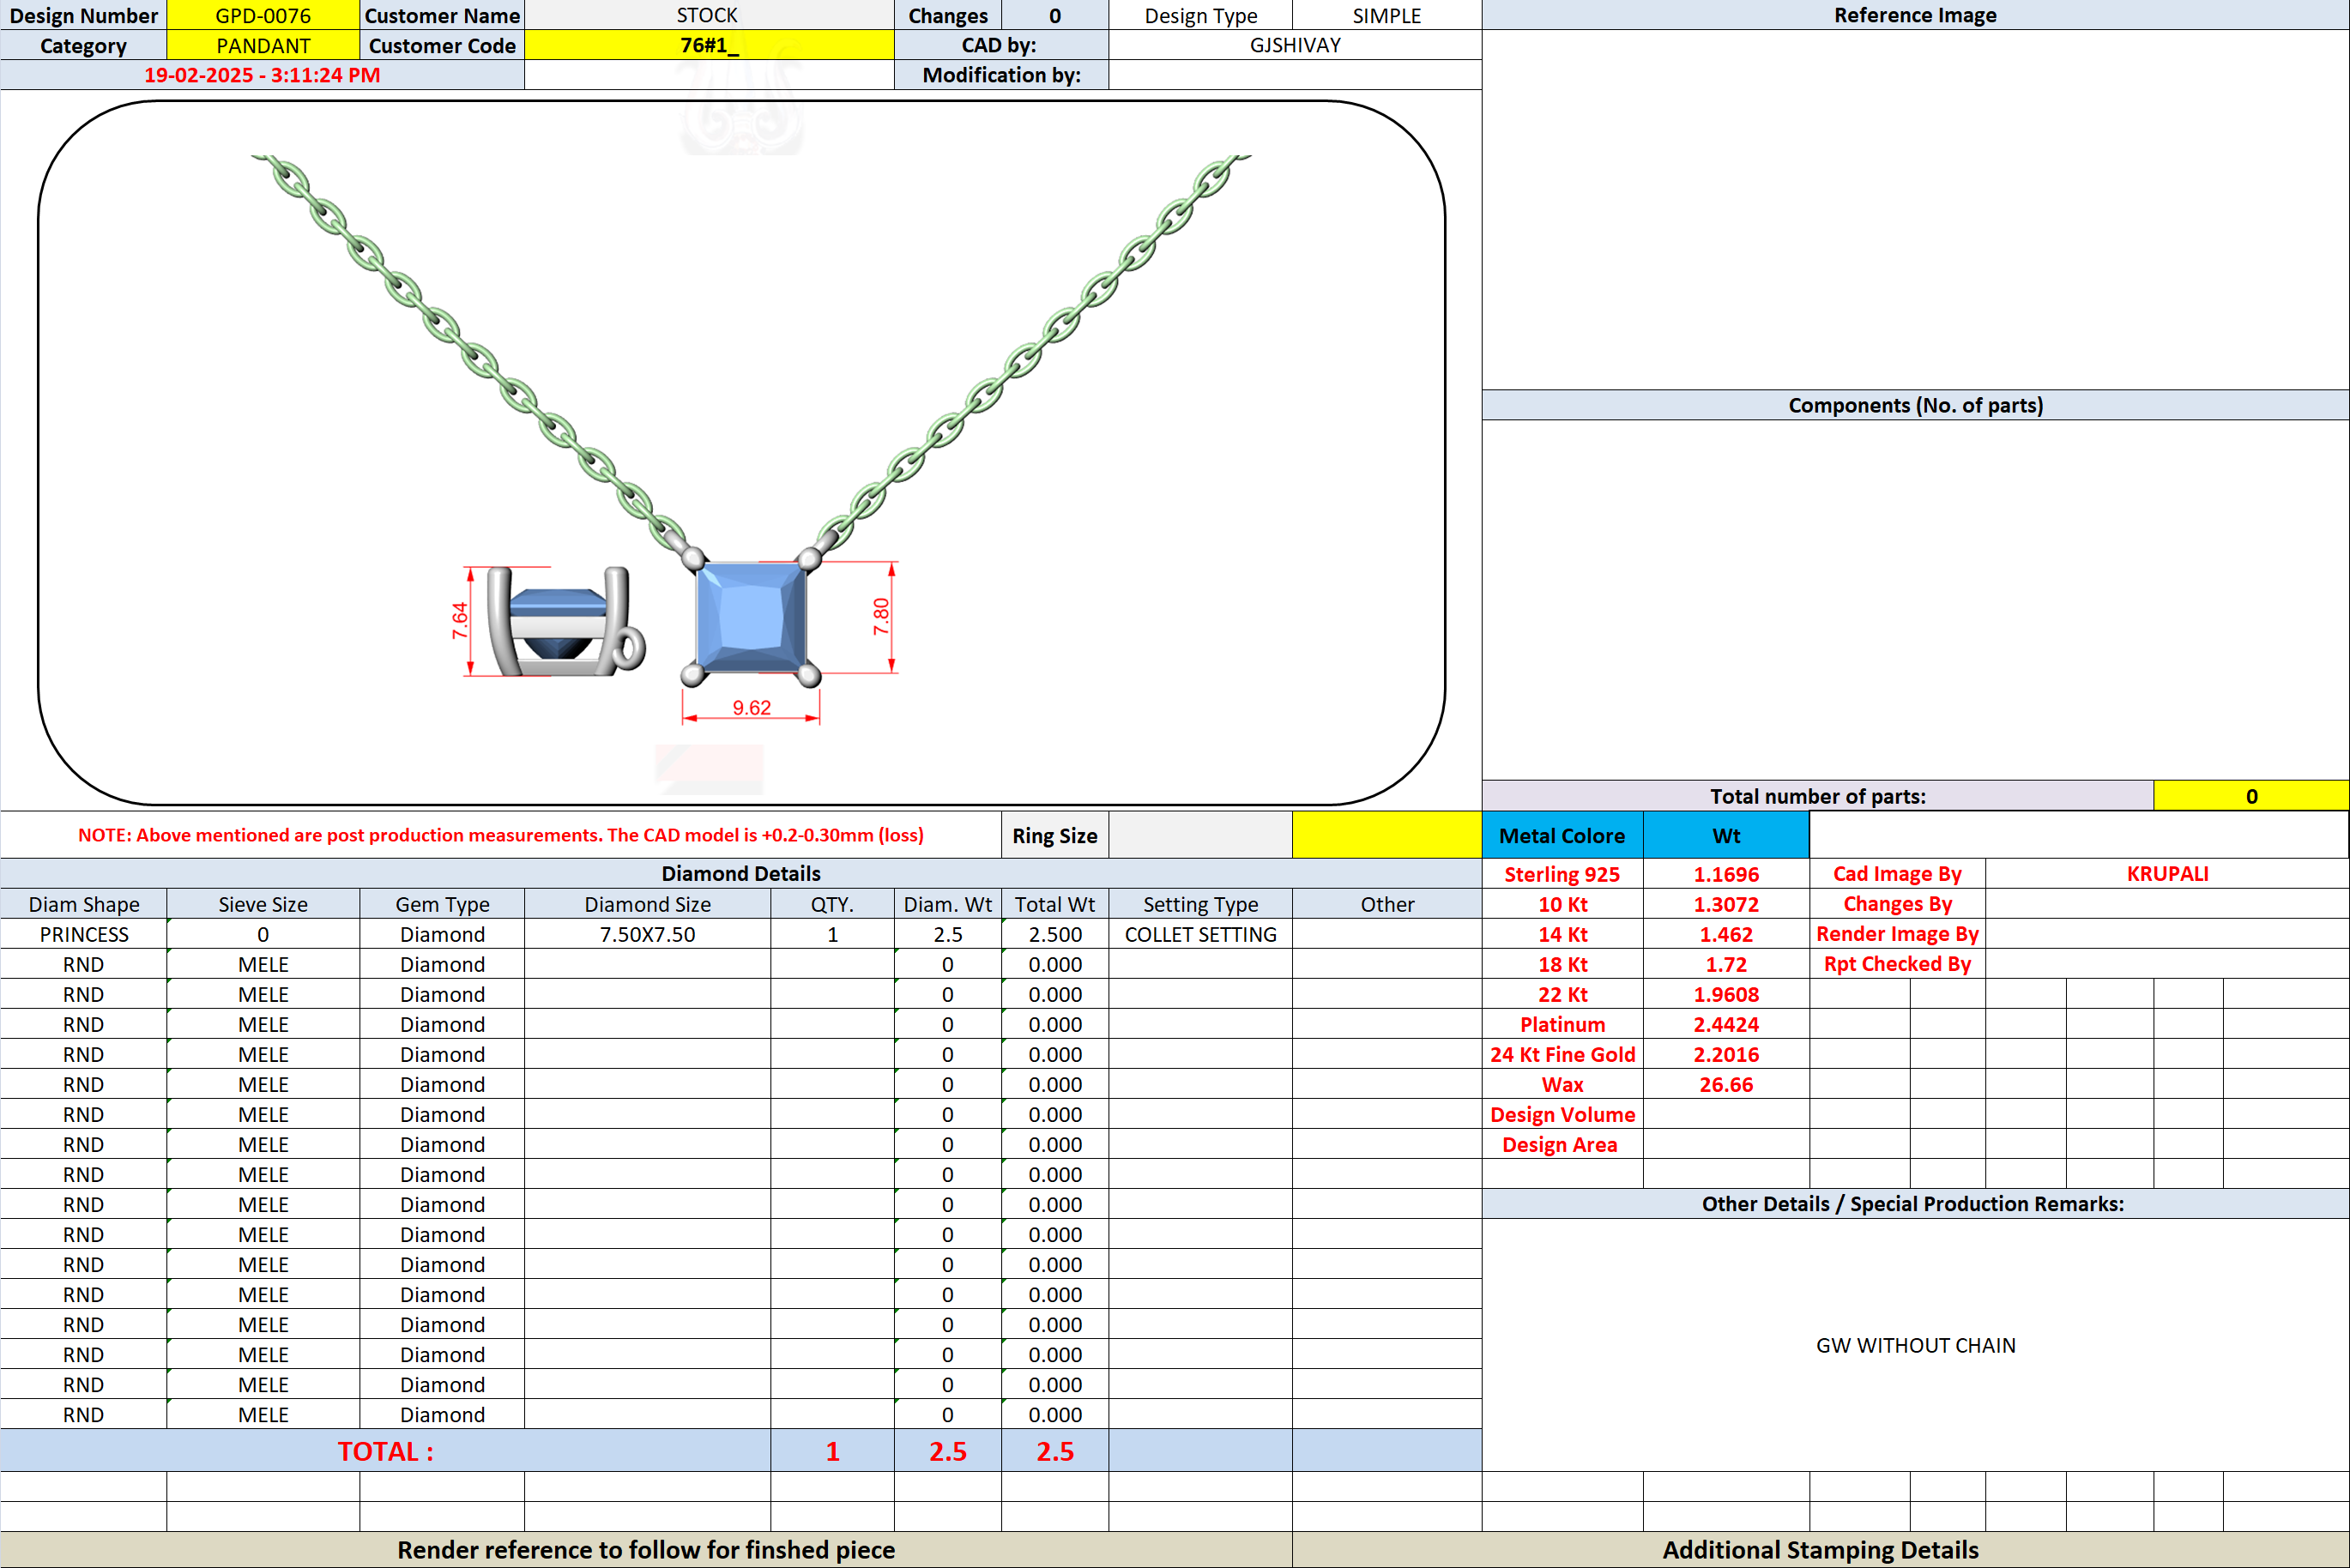The width and height of the screenshot is (2350, 1568).
Task: Click the empty Modification by value cell
Action: tap(1295, 75)
